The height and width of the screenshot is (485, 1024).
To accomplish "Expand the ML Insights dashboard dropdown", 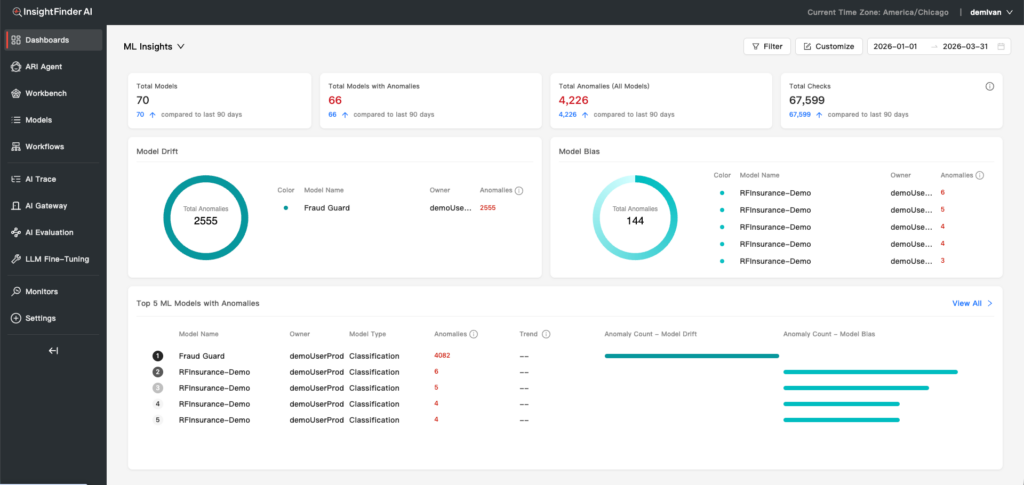I will click(x=154, y=47).
